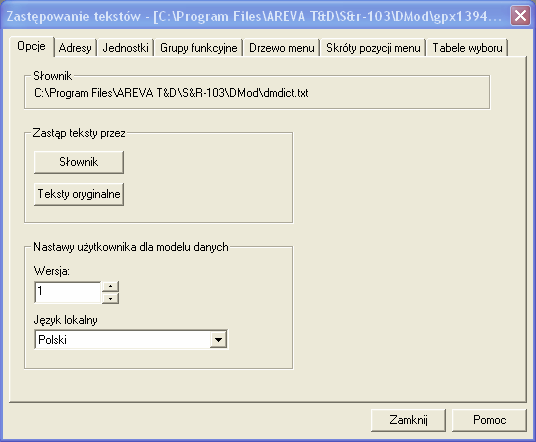The image size is (536, 442).
Task: Click the Zastępowanie tekstów title bar
Action: 255,16
